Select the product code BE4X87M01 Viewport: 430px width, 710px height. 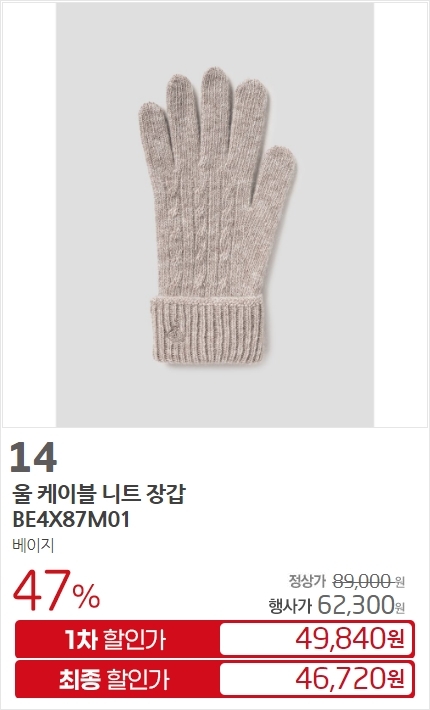[x=72, y=519]
